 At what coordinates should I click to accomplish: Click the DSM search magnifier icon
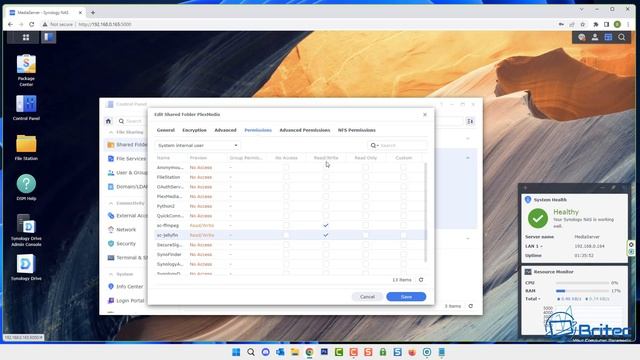(622, 38)
